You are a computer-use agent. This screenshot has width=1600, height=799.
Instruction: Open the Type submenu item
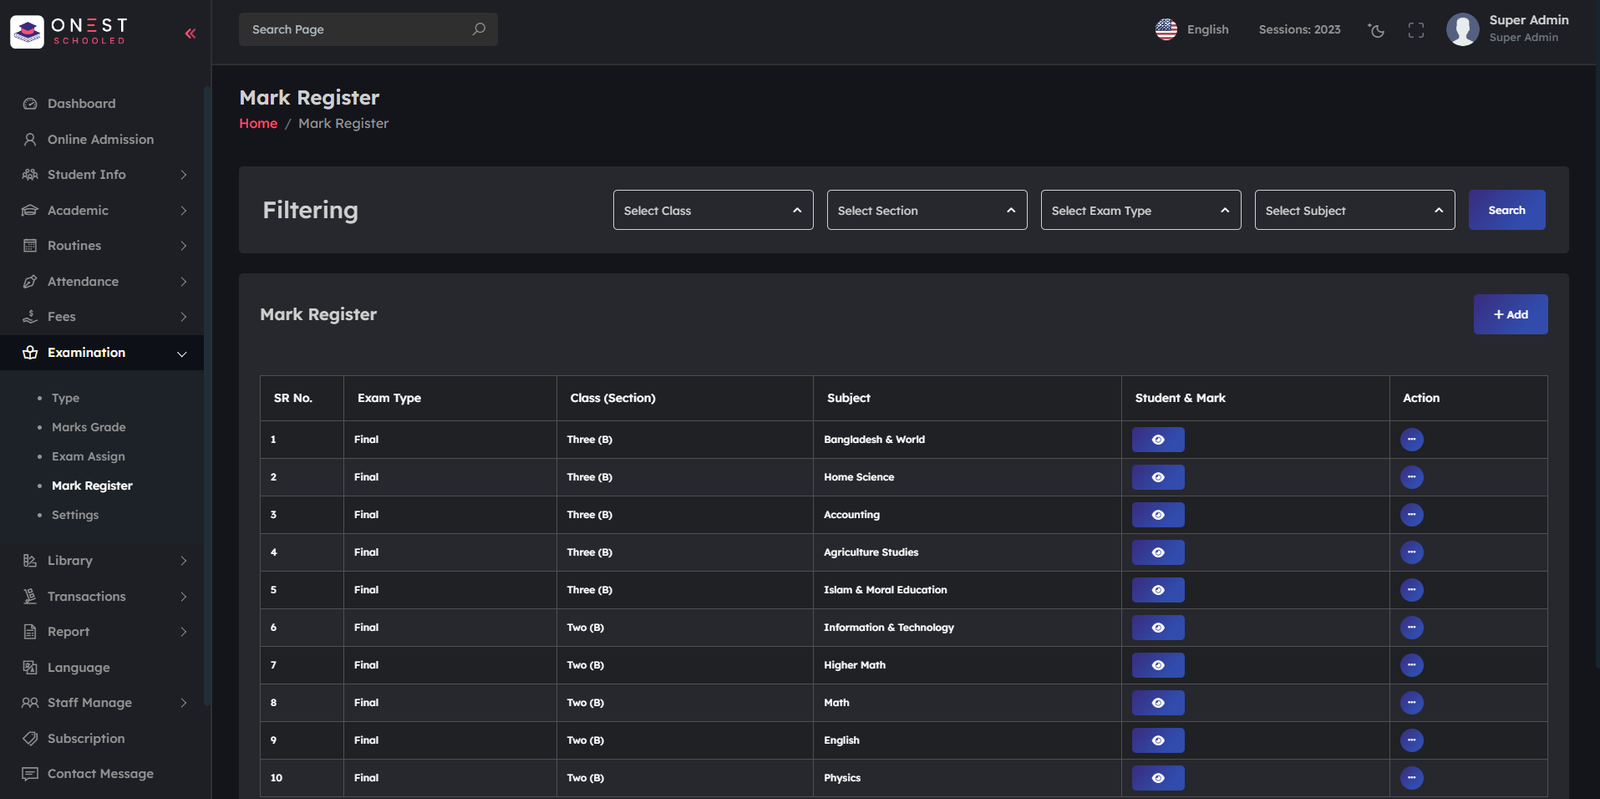click(65, 398)
